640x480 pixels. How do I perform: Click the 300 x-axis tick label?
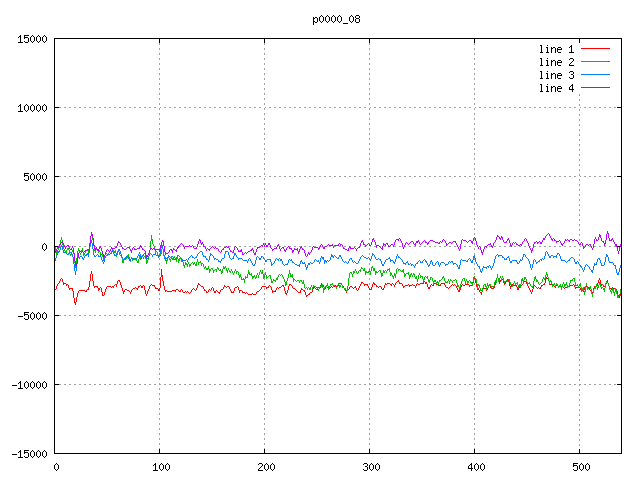[x=370, y=467]
